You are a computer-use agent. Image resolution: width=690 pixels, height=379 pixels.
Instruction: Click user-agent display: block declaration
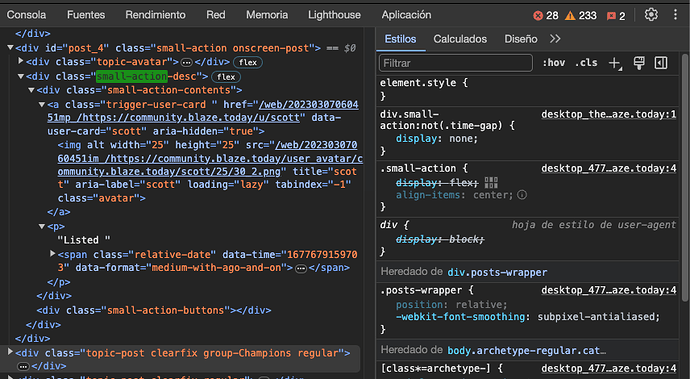point(440,239)
